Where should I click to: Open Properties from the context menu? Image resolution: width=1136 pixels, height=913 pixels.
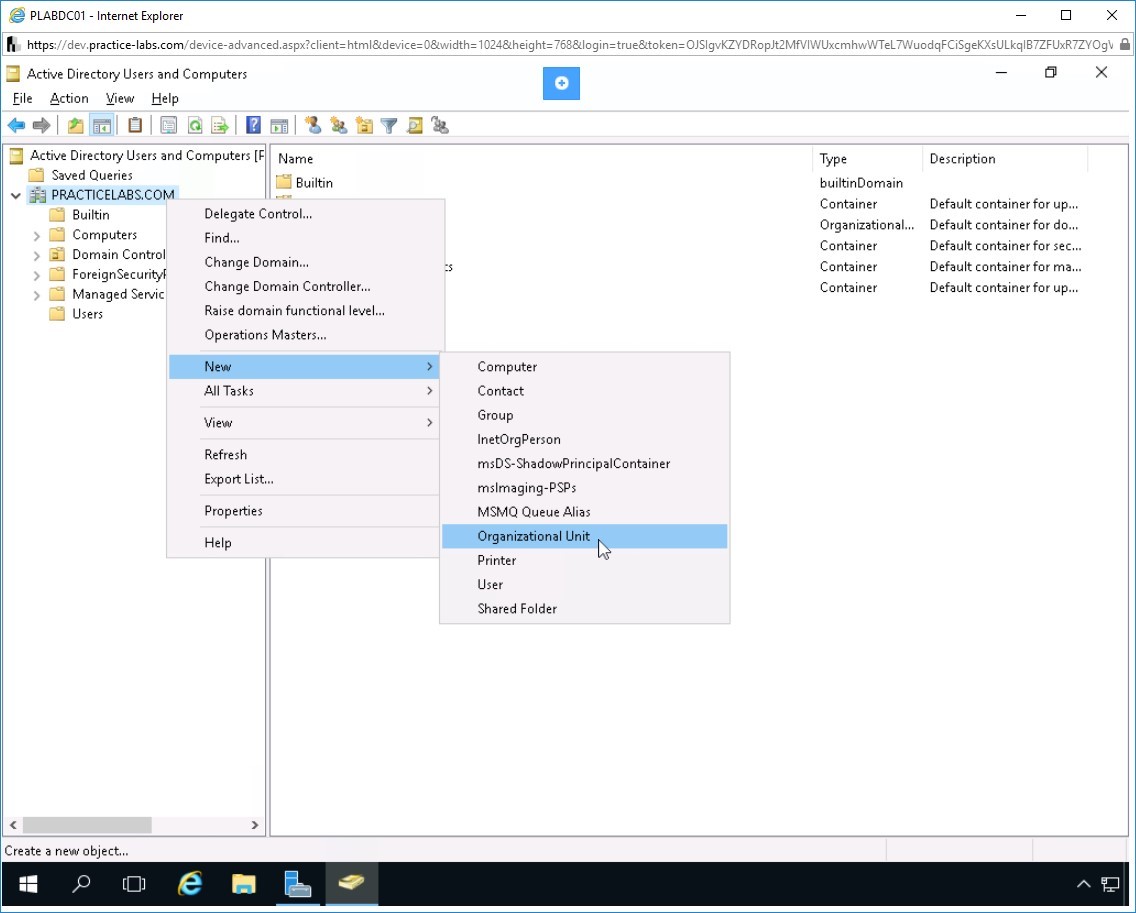(x=305, y=511)
